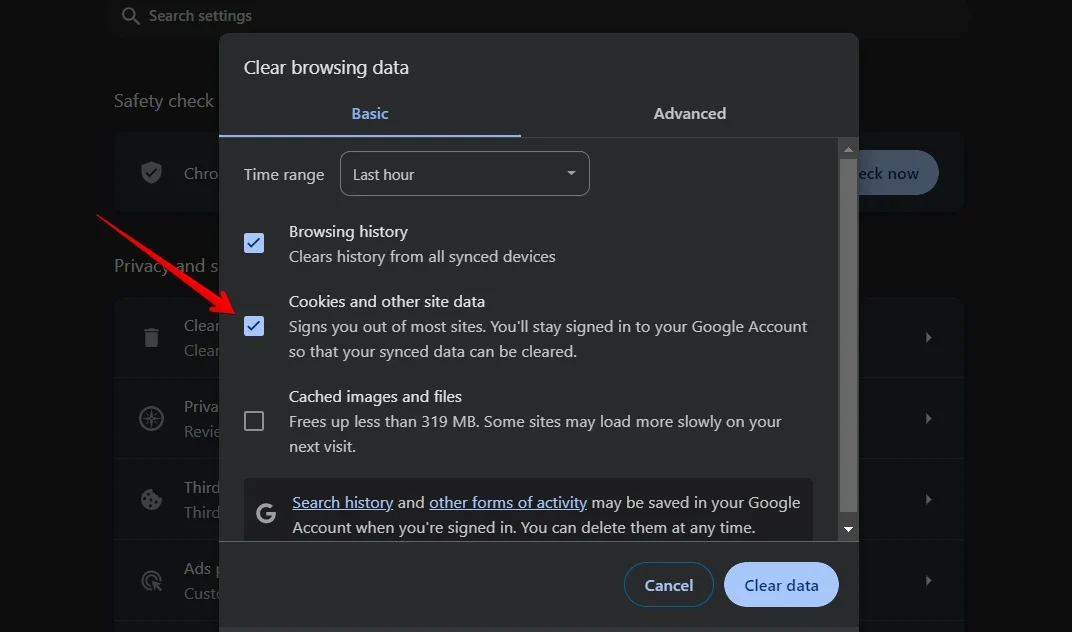Click the Cancel button
This screenshot has width=1072, height=632.
(x=669, y=585)
